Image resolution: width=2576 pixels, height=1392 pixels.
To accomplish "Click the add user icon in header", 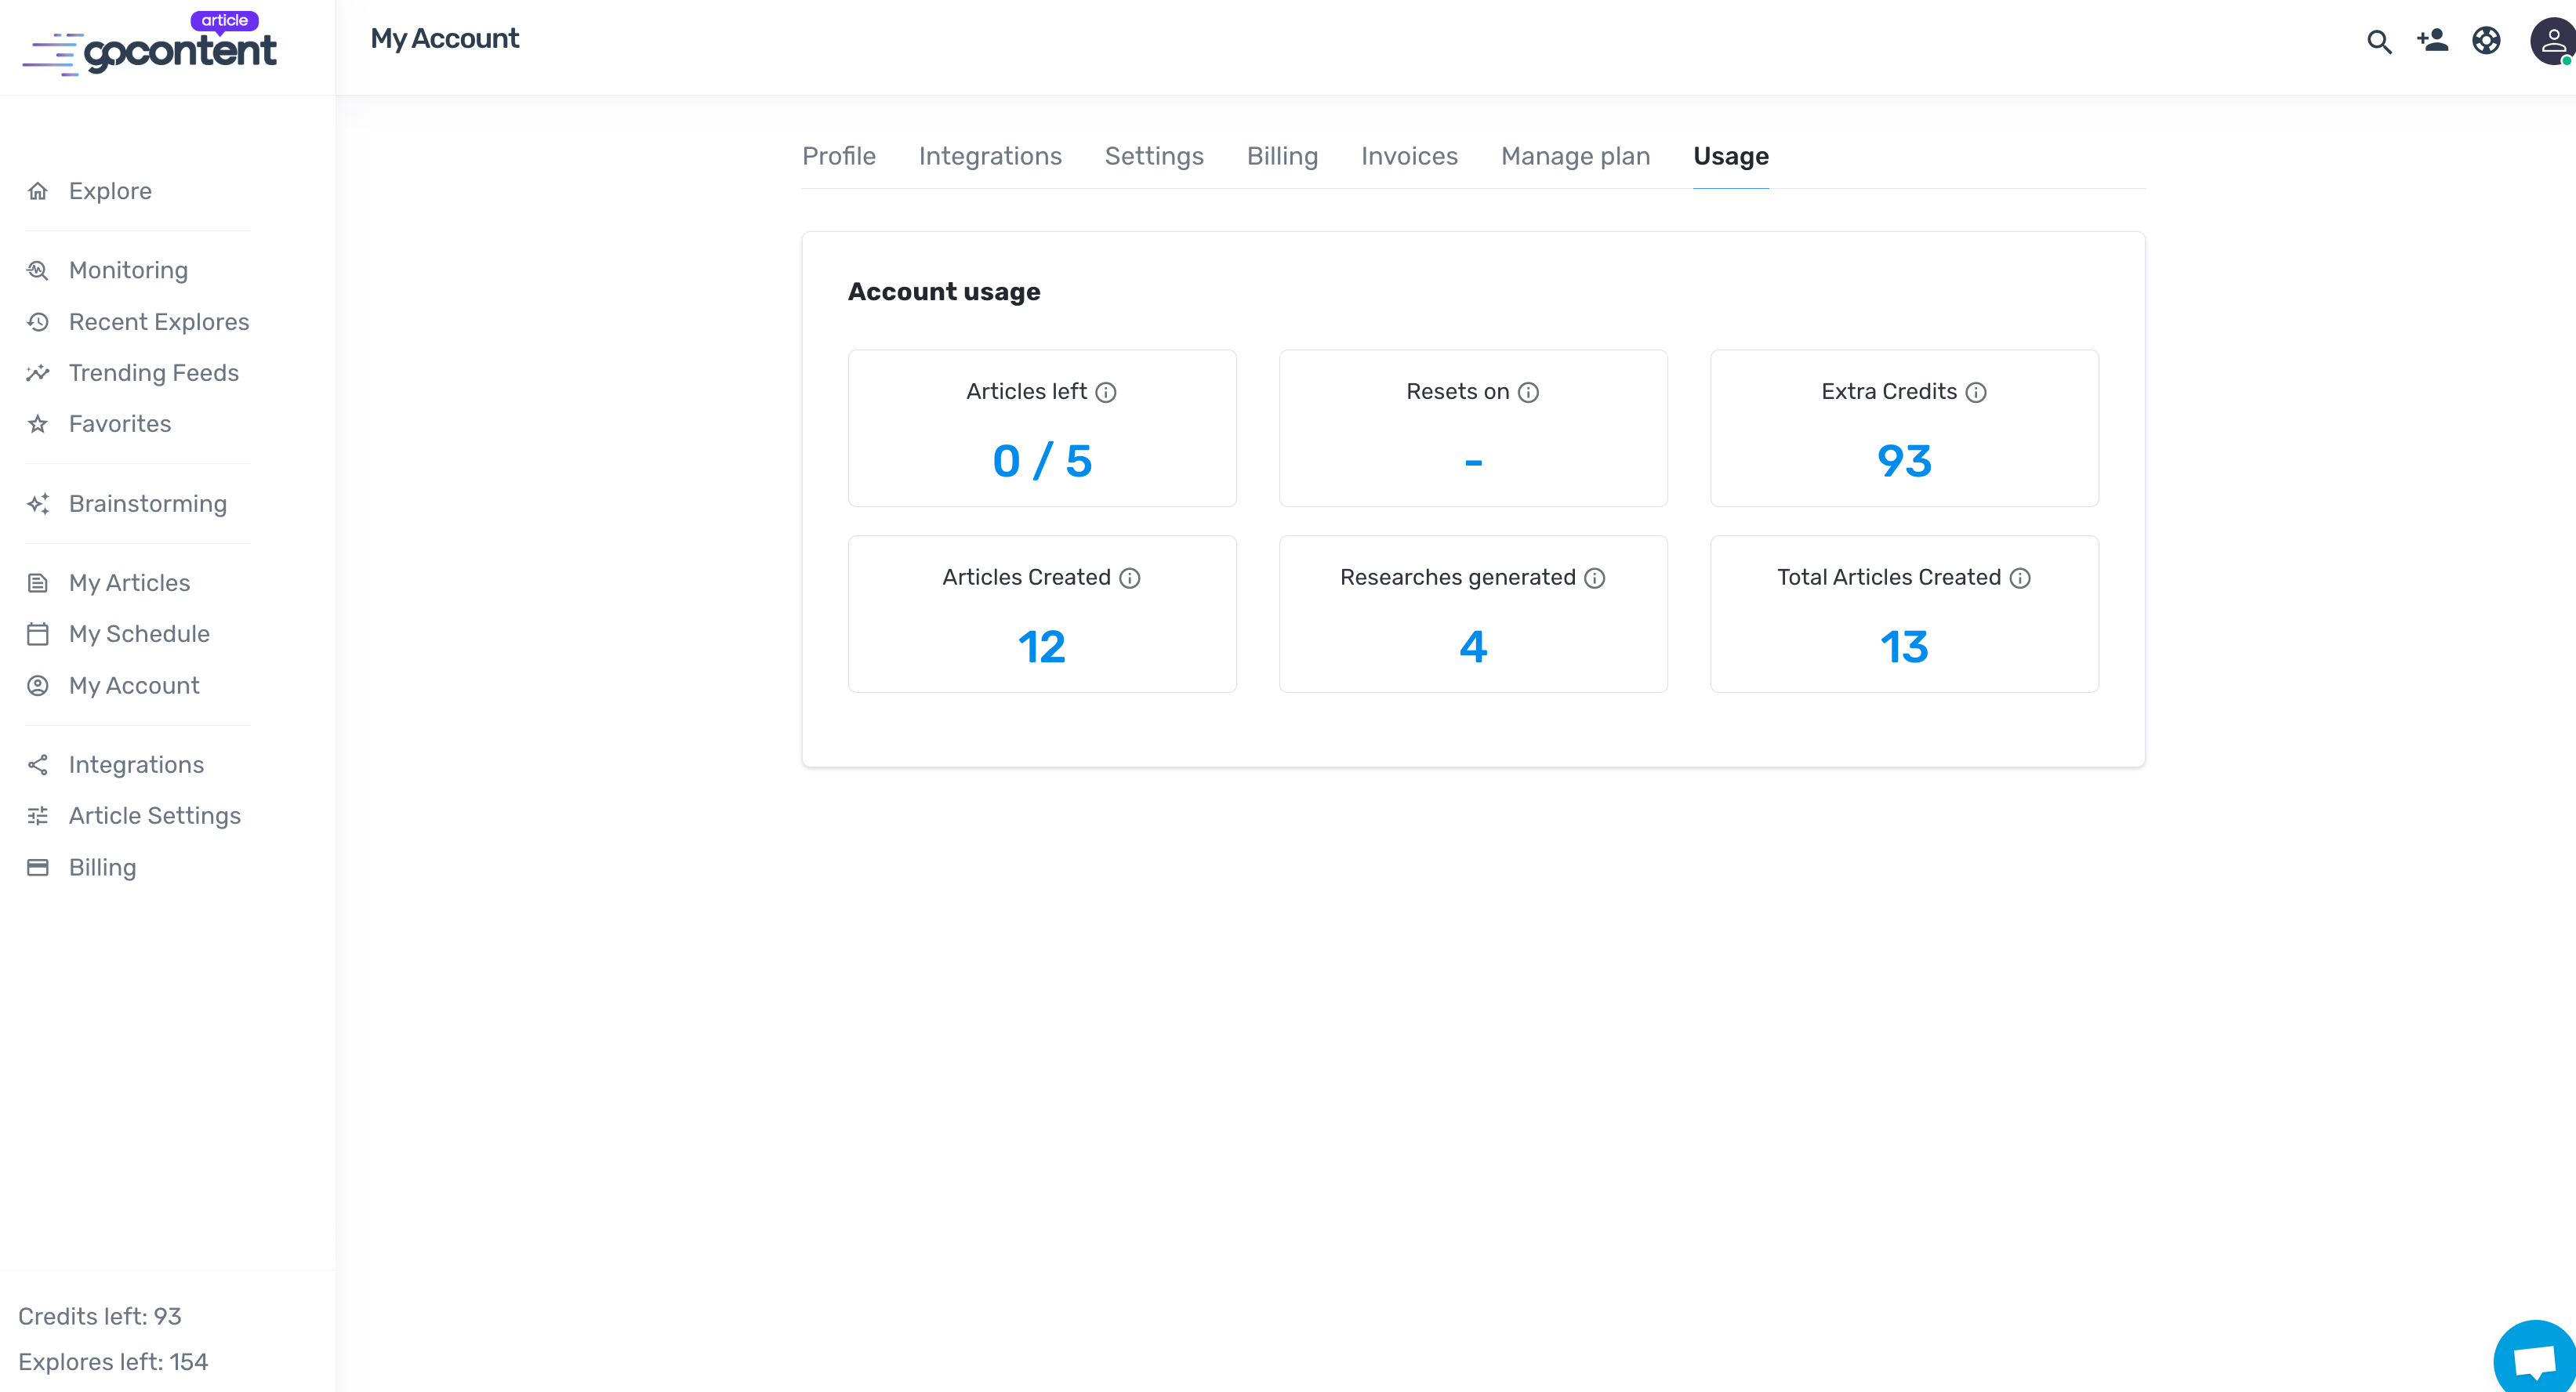I will pyautogui.click(x=2432, y=41).
